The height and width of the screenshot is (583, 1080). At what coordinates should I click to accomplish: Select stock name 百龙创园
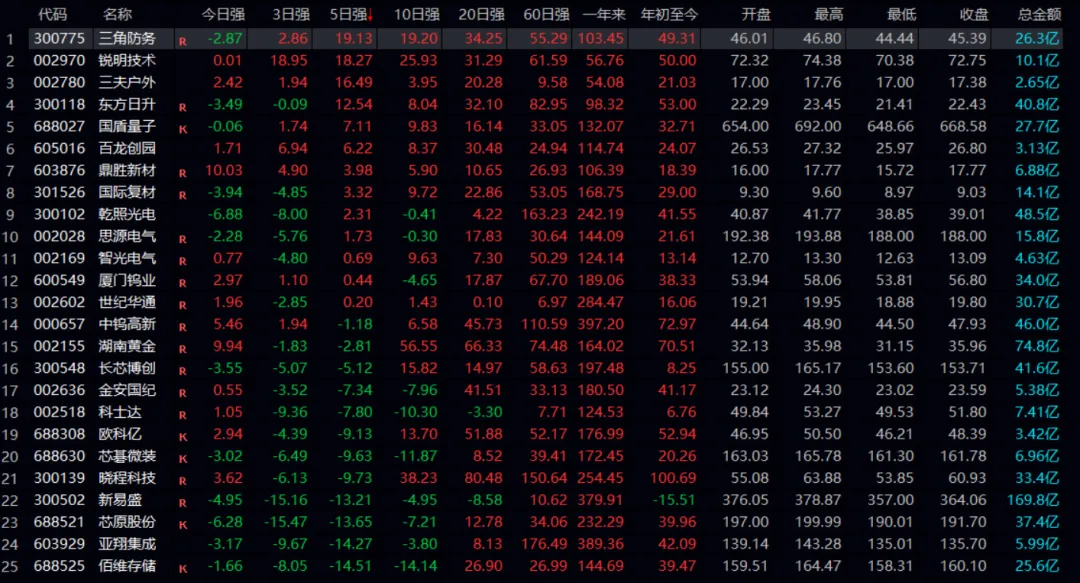pos(127,148)
